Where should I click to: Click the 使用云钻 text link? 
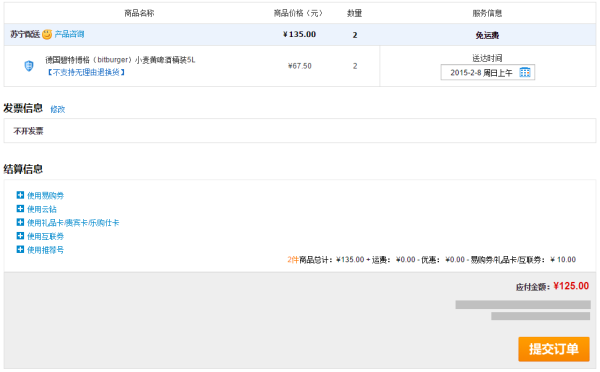pyautogui.click(x=42, y=209)
